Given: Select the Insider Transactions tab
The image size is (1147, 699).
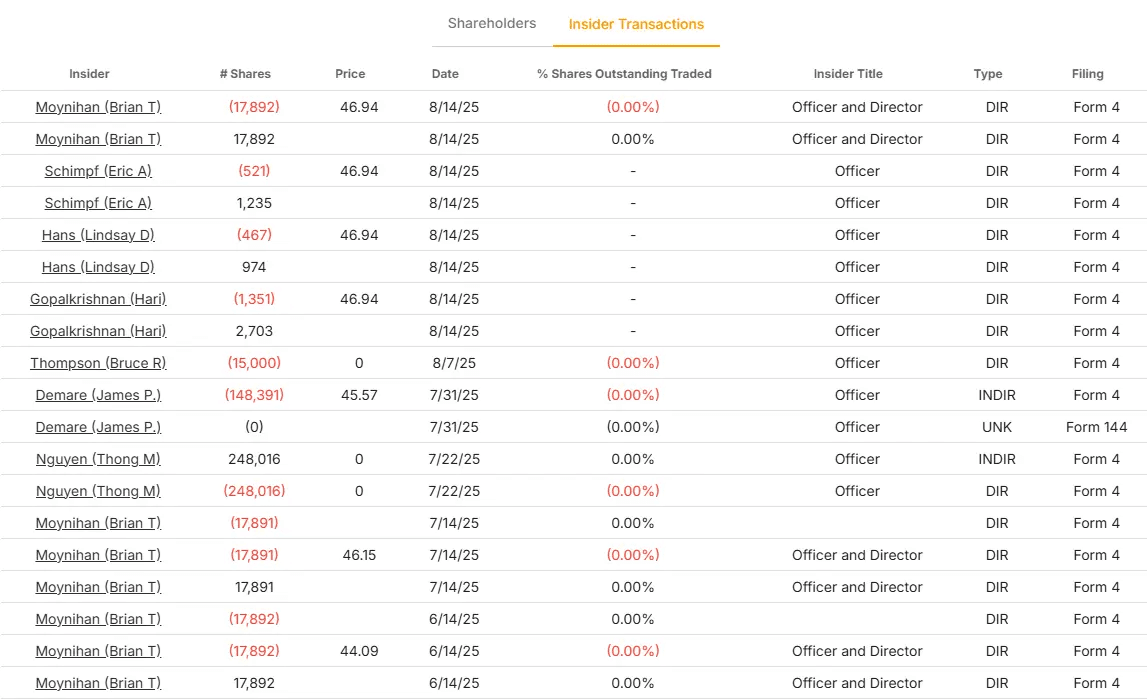Looking at the screenshot, I should (636, 24).
